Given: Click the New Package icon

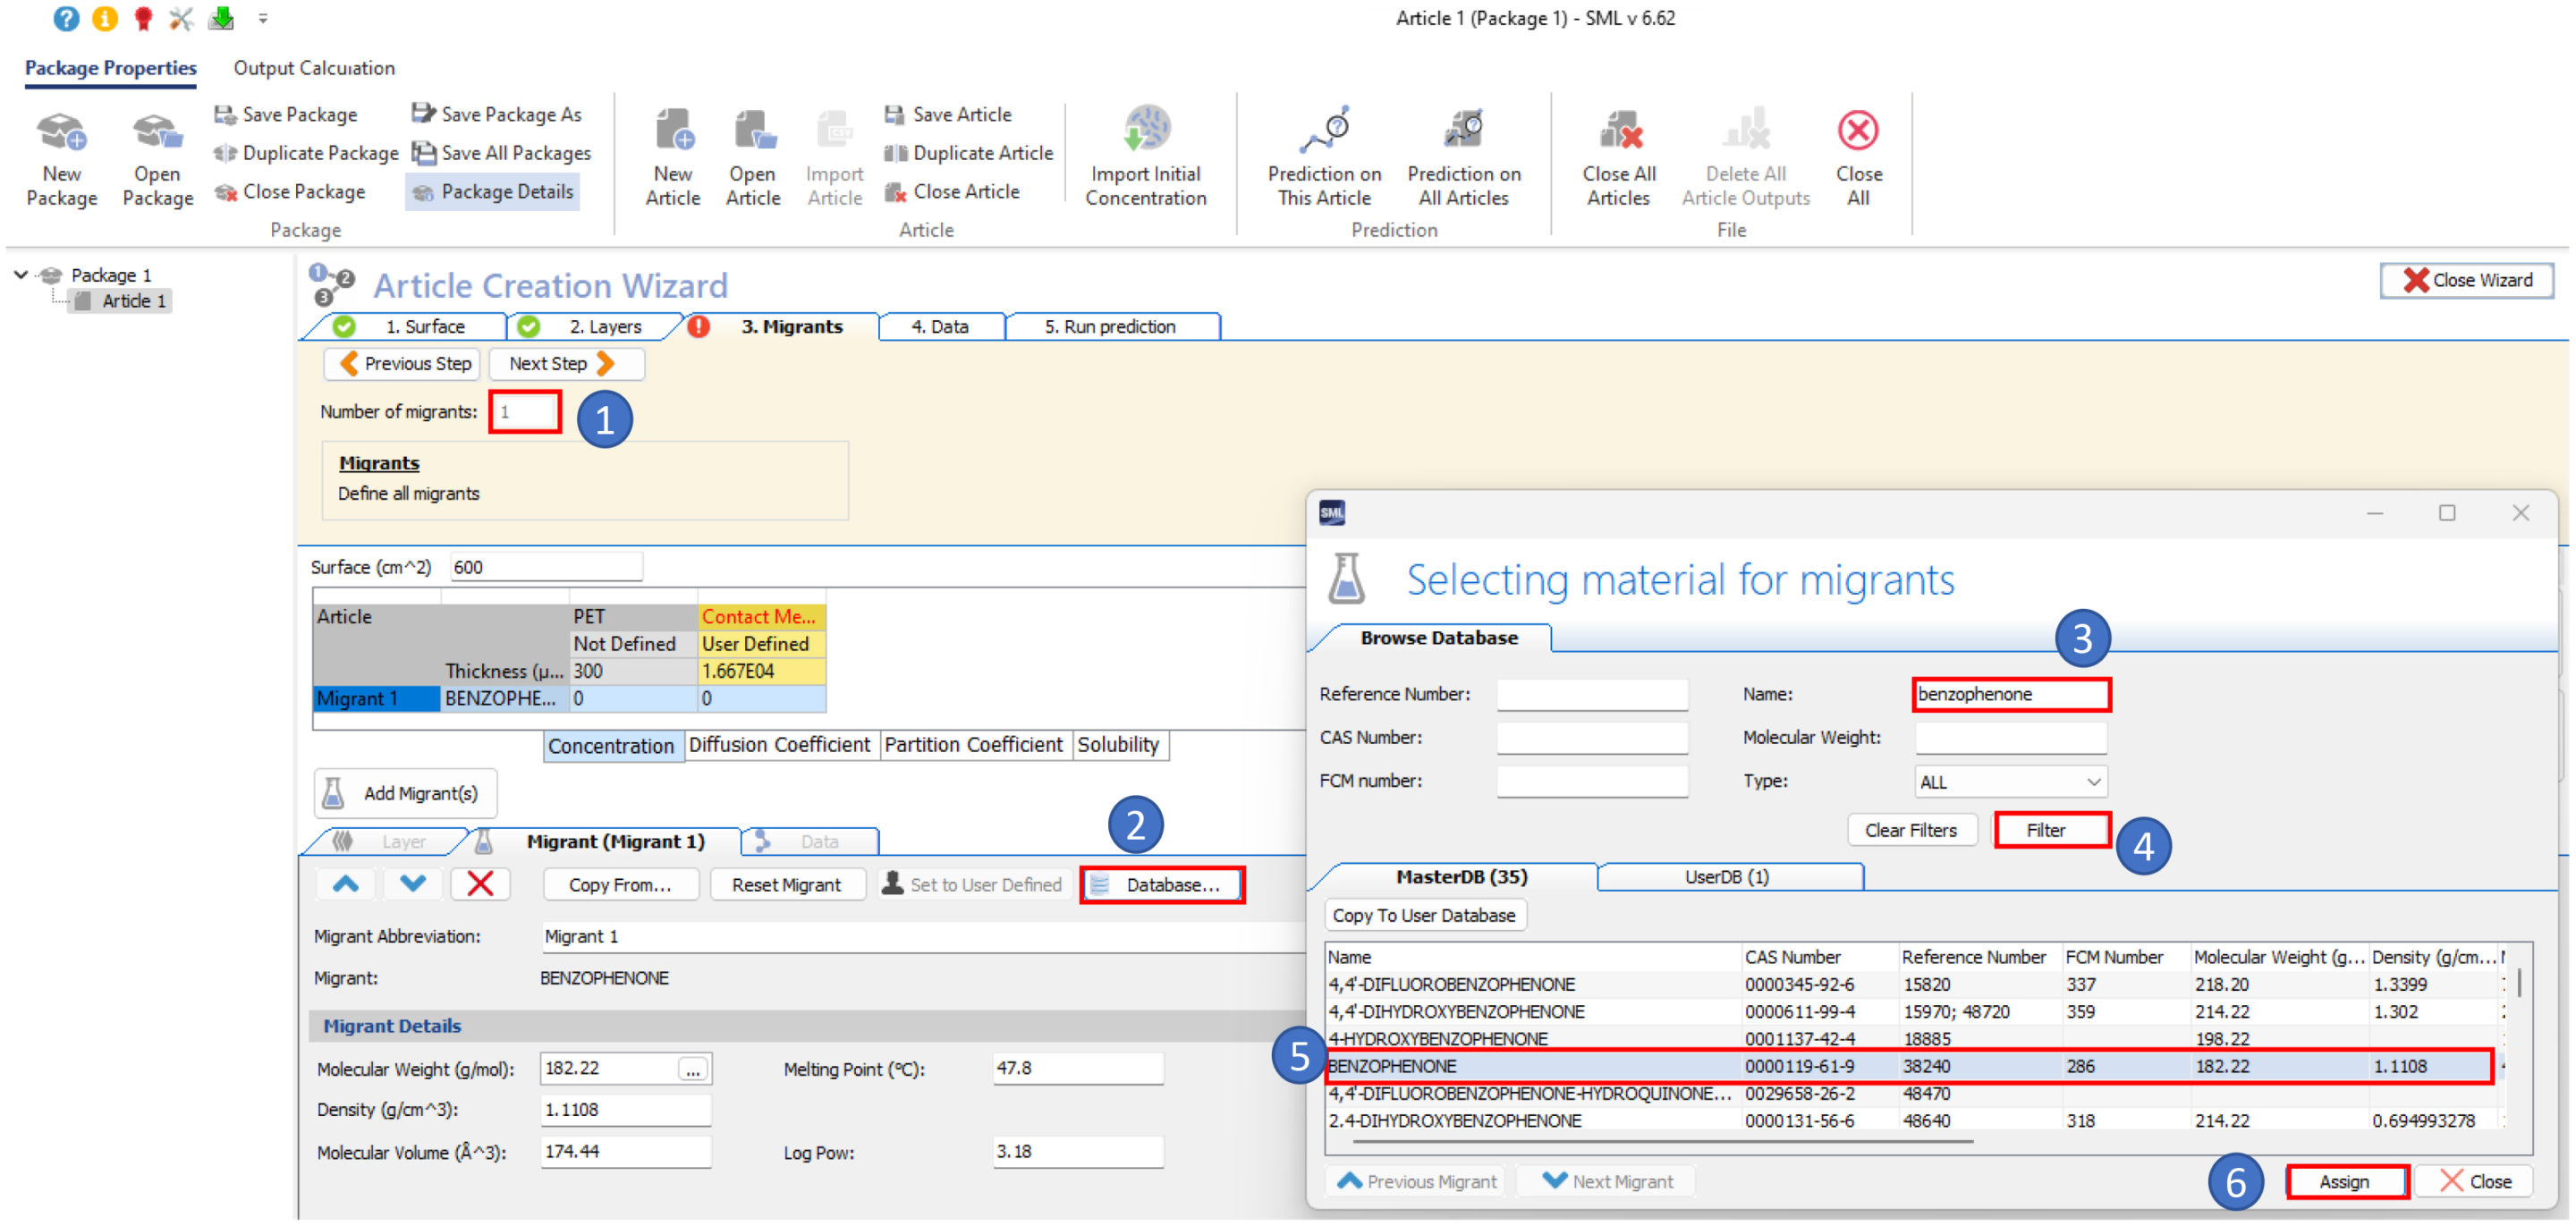Looking at the screenshot, I should click(x=61, y=133).
